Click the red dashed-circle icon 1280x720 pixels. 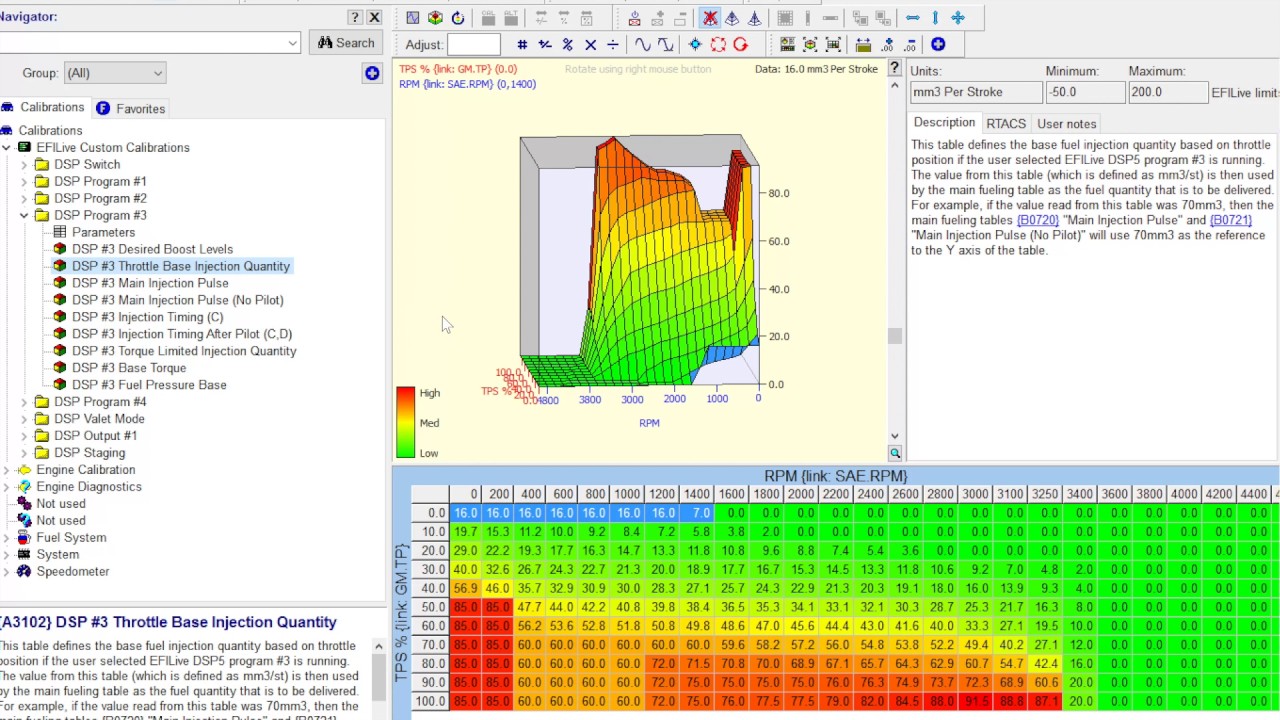(x=718, y=44)
